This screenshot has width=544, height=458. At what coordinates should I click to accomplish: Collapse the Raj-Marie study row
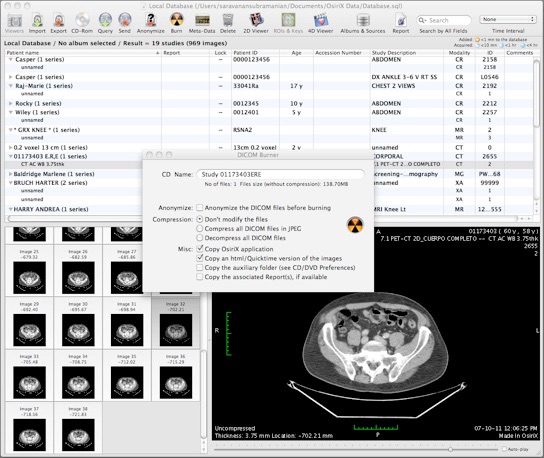[10, 86]
